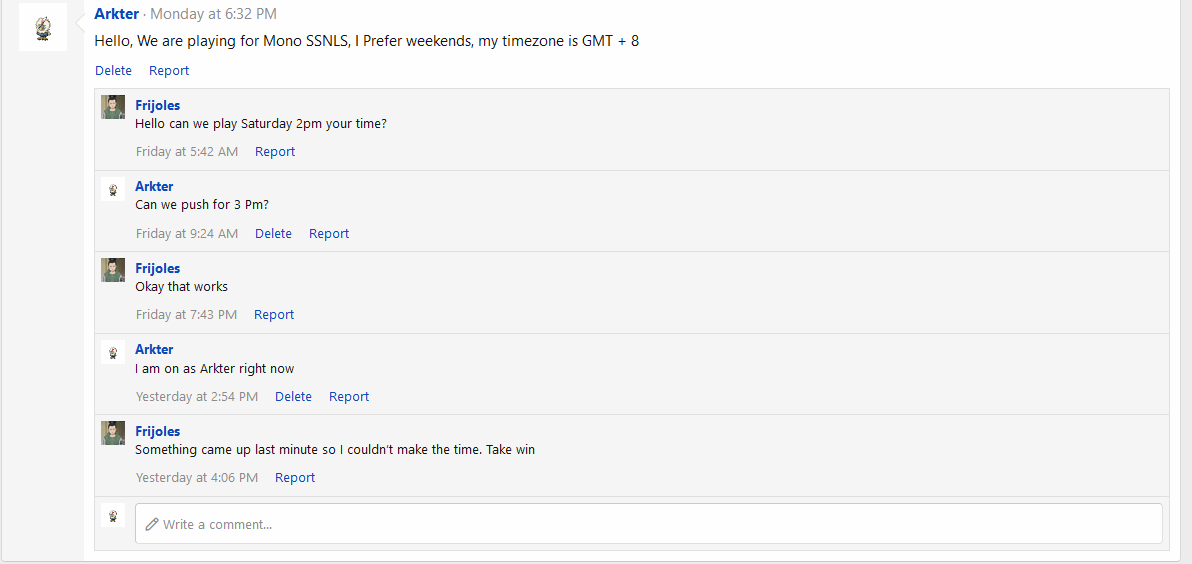Report the "I am on as Arkter" comment
The width and height of the screenshot is (1192, 564).
349,397
